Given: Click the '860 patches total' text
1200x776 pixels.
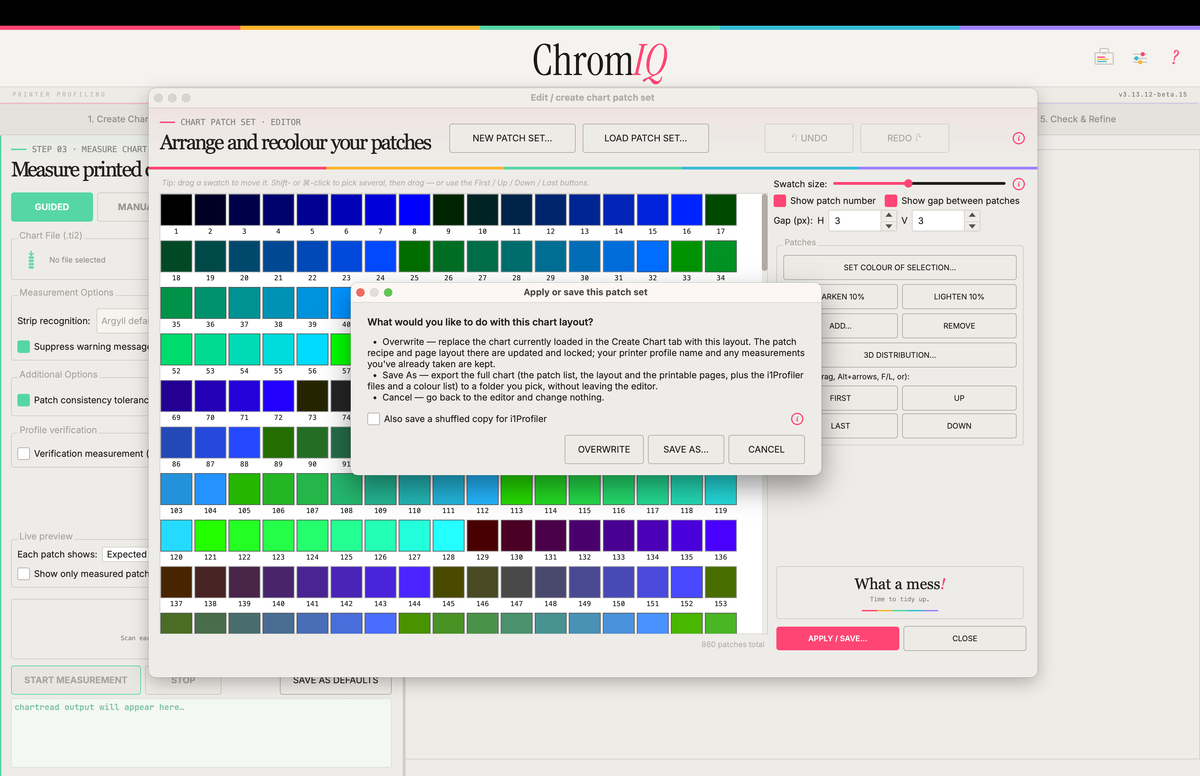Looking at the screenshot, I should coord(733,645).
